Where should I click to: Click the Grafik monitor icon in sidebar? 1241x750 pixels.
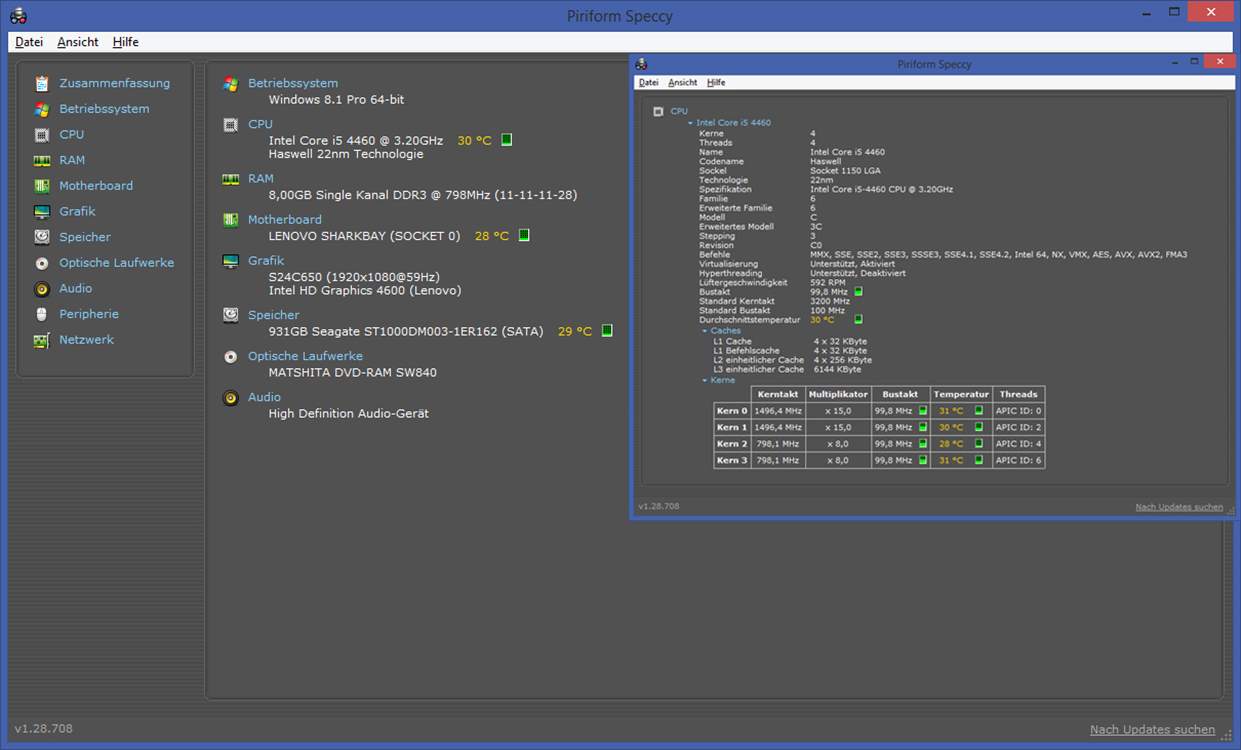[x=41, y=211]
